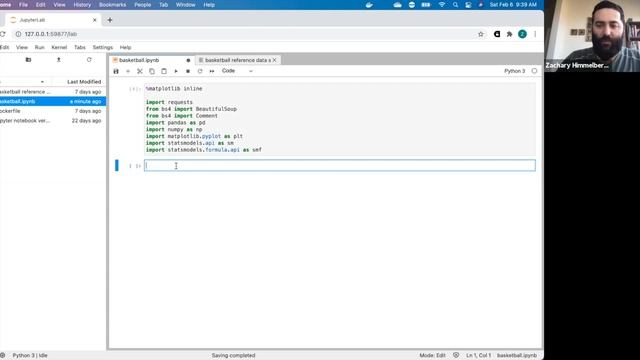Click Zachary Himmelberger's webcam video thumbnail

(x=592, y=36)
